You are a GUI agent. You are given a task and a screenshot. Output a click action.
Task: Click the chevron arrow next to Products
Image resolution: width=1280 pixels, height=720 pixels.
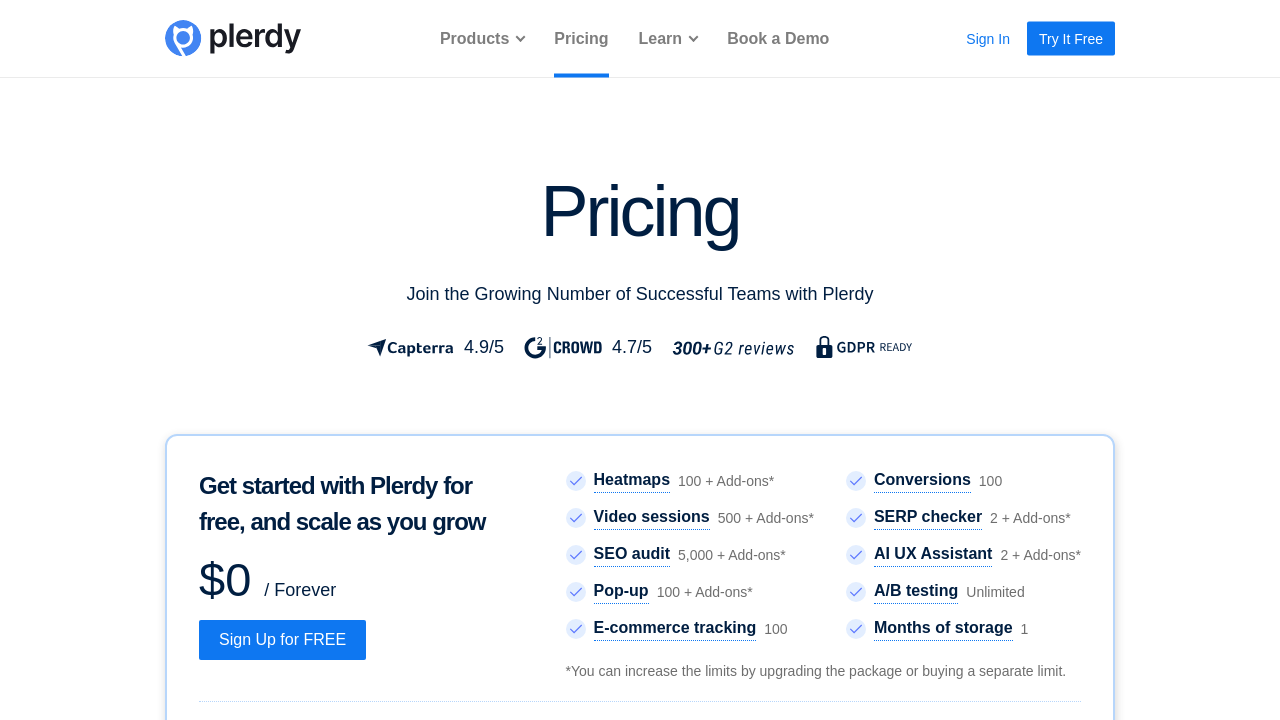click(520, 39)
